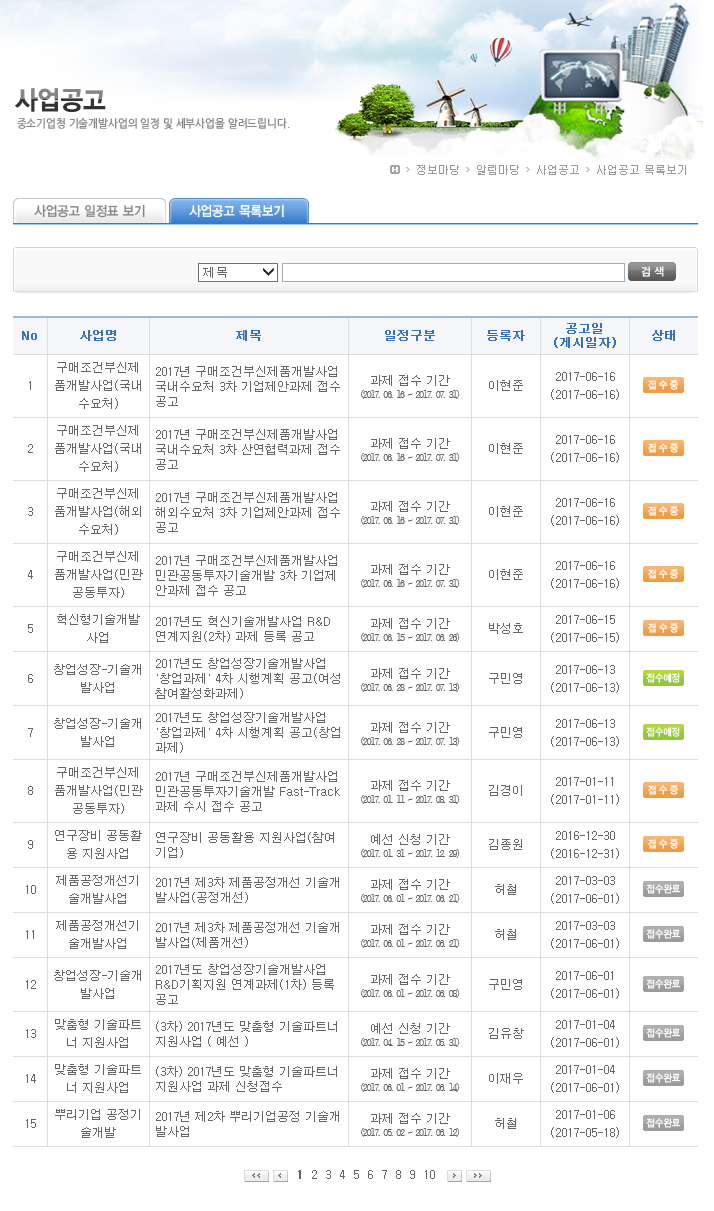The width and height of the screenshot is (714, 1211).
Task: Click 정보마당 in the breadcrumb
Action: [x=437, y=170]
